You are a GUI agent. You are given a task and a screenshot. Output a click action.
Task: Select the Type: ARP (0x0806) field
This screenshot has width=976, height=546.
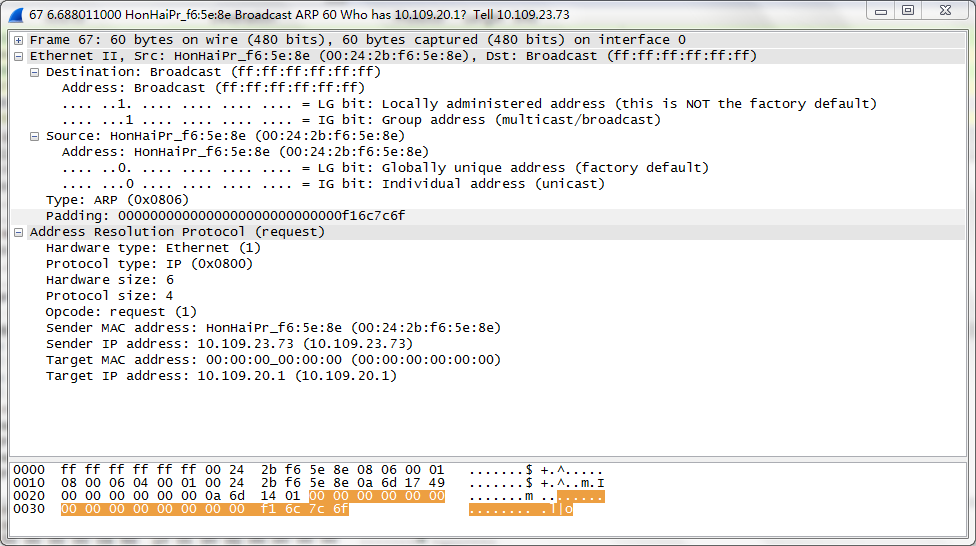coord(117,200)
